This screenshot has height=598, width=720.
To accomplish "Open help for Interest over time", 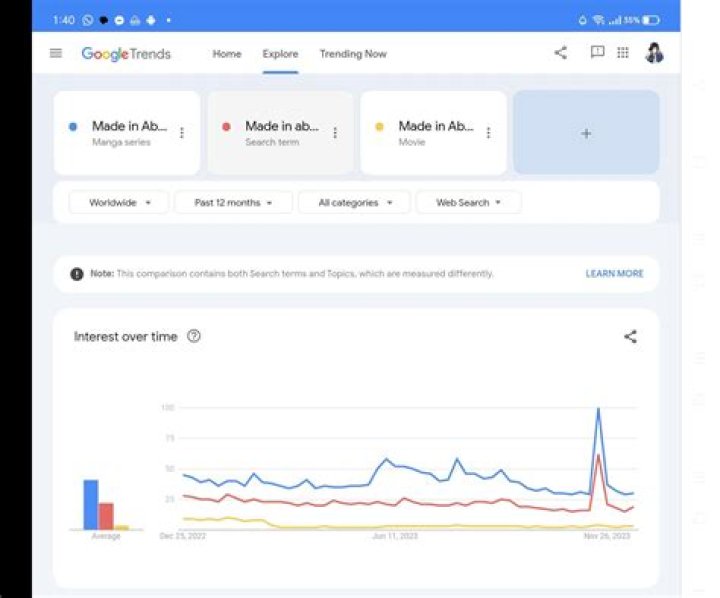I will pyautogui.click(x=194, y=337).
